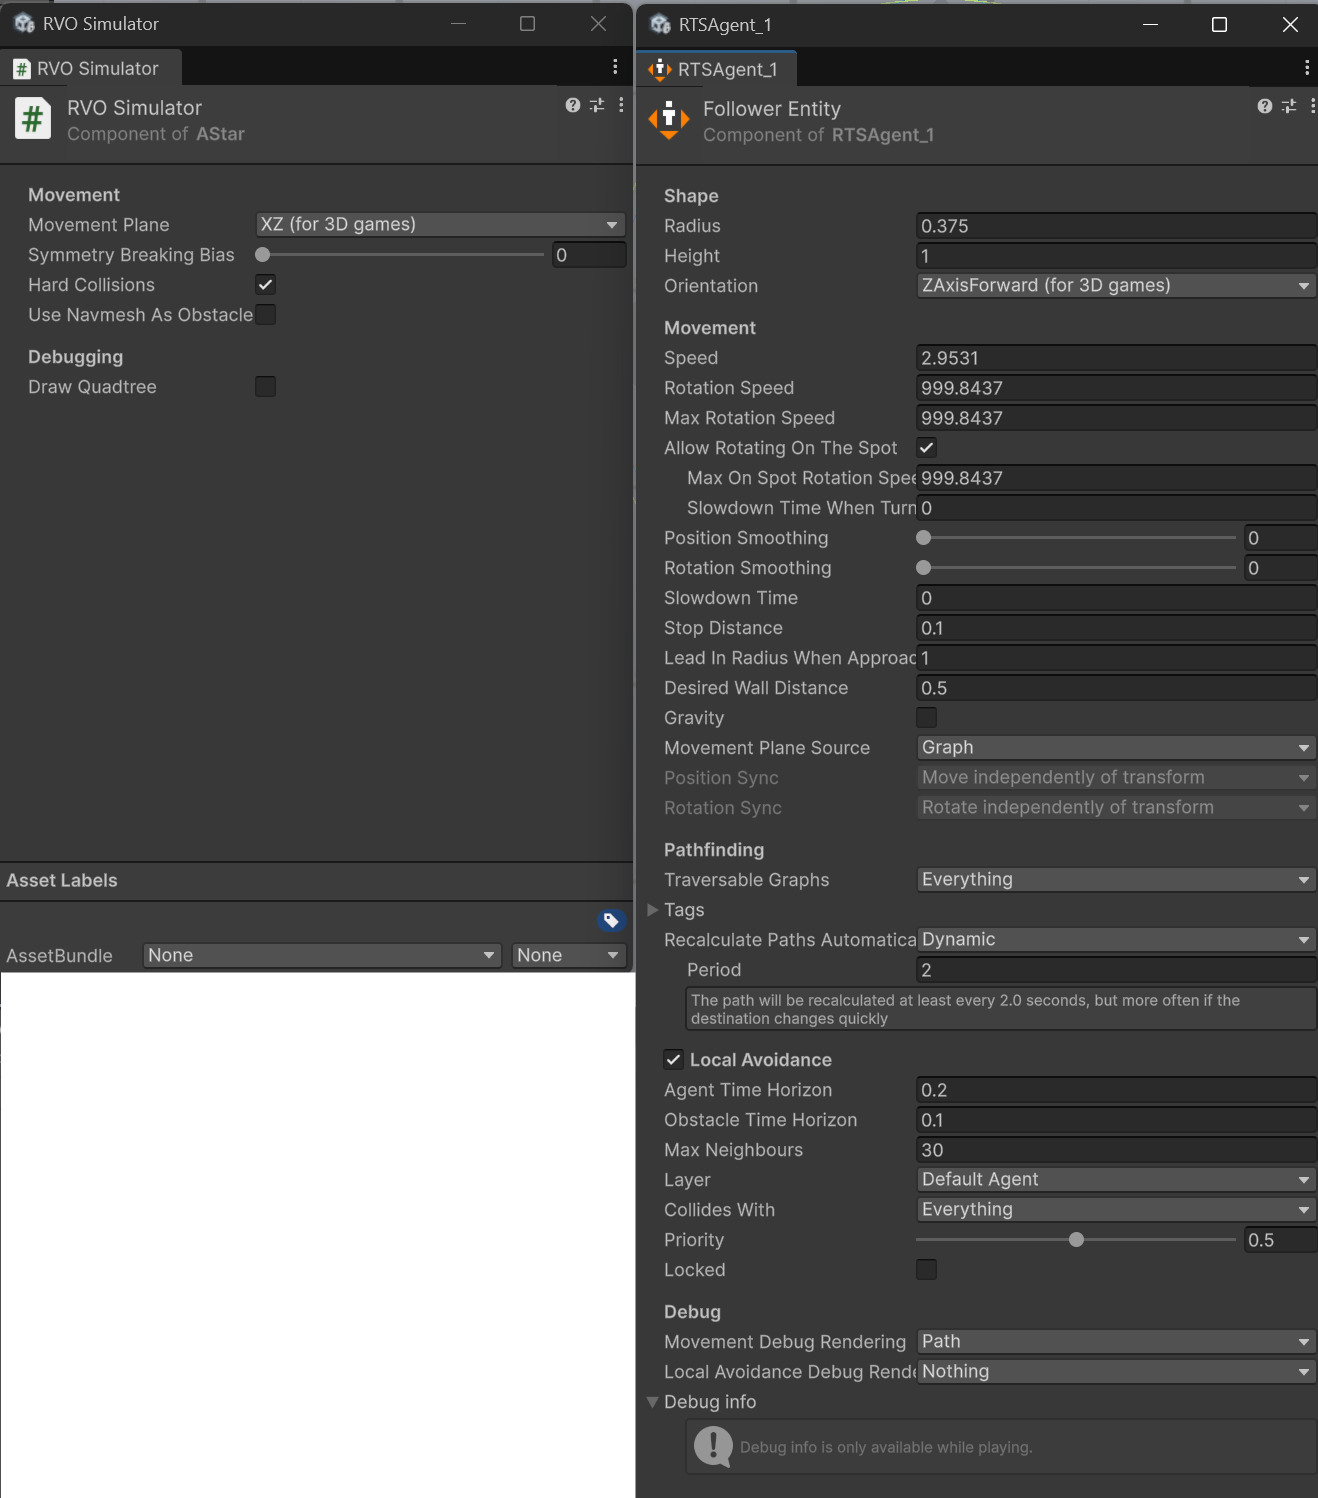Toggle the Gravity checkbox

[x=927, y=718]
